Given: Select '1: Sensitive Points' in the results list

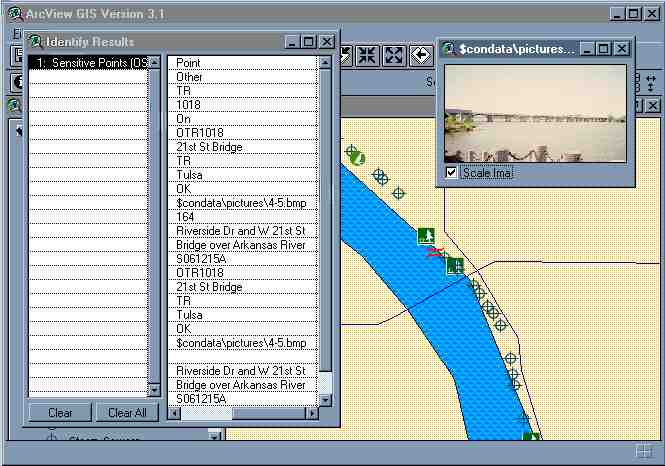Looking at the screenshot, I should point(89,63).
